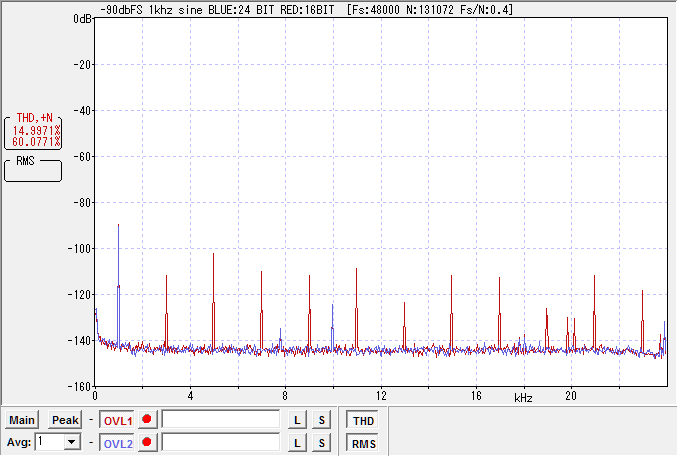Click the 20 label on the frequency axis
The height and width of the screenshot is (456, 678).
(x=571, y=396)
